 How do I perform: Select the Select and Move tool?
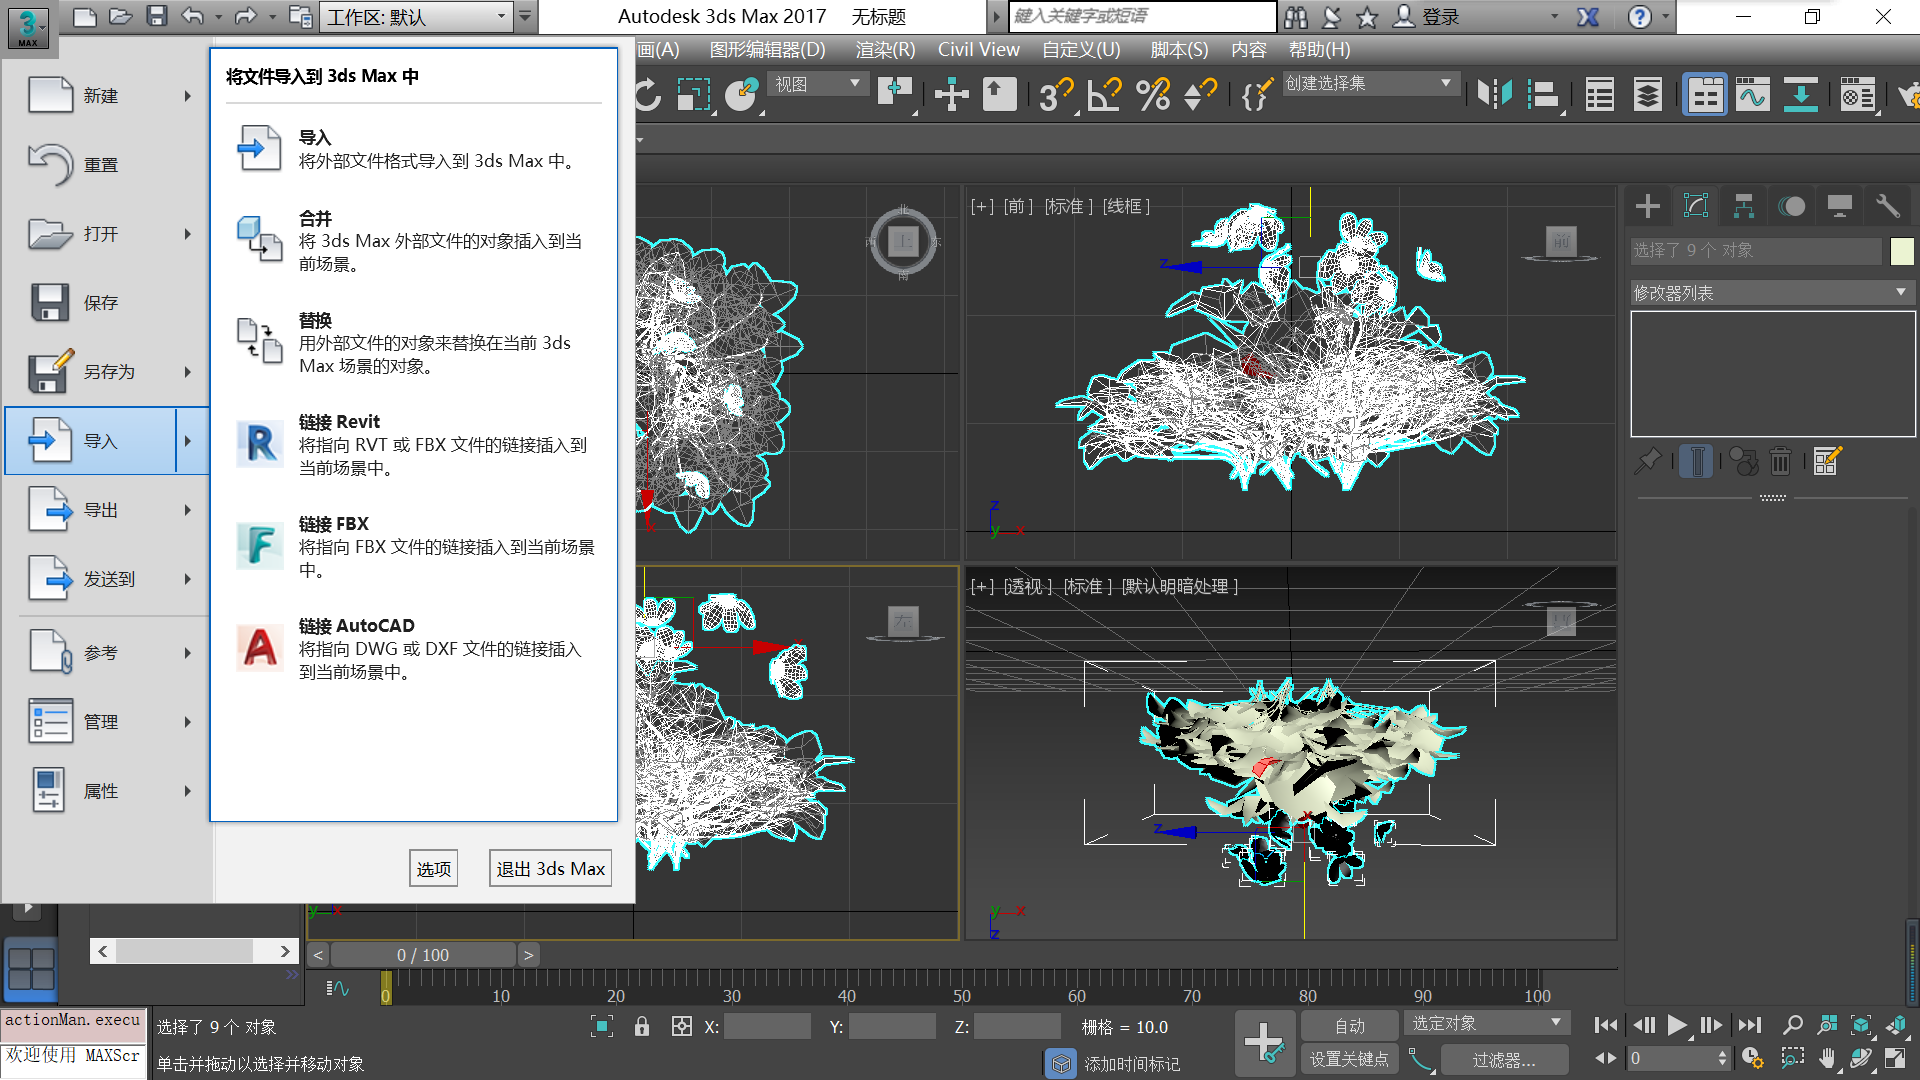tap(951, 94)
